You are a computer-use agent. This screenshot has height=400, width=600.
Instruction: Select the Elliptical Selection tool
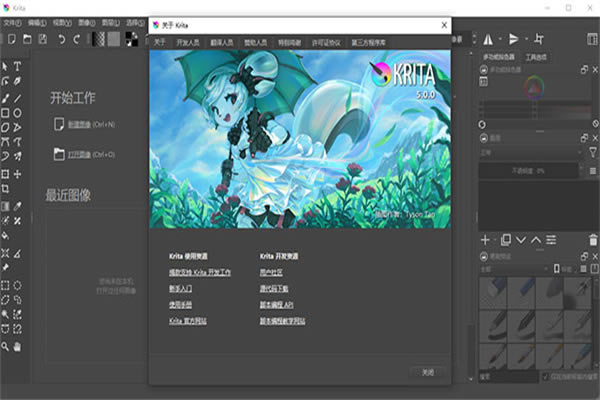(17, 285)
